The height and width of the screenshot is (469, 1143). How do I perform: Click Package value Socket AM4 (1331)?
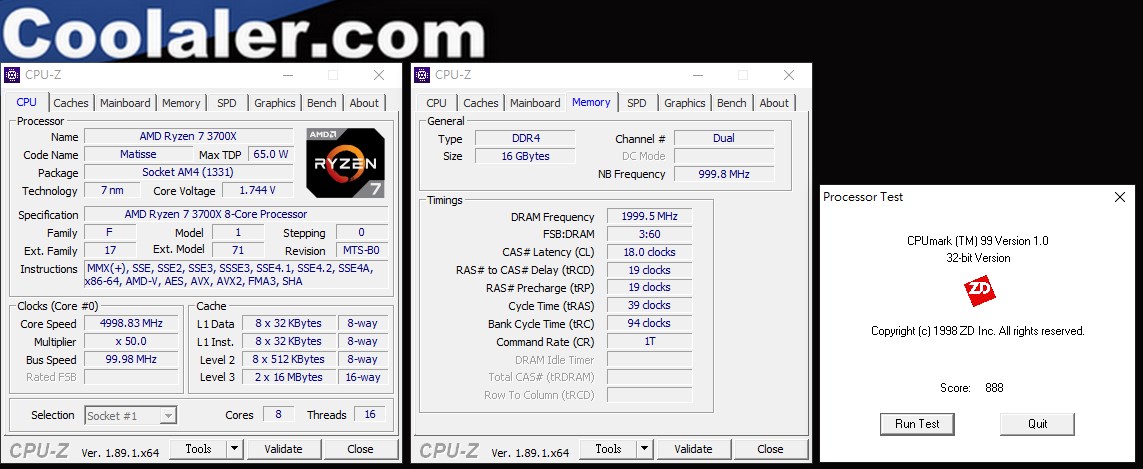coord(189,172)
